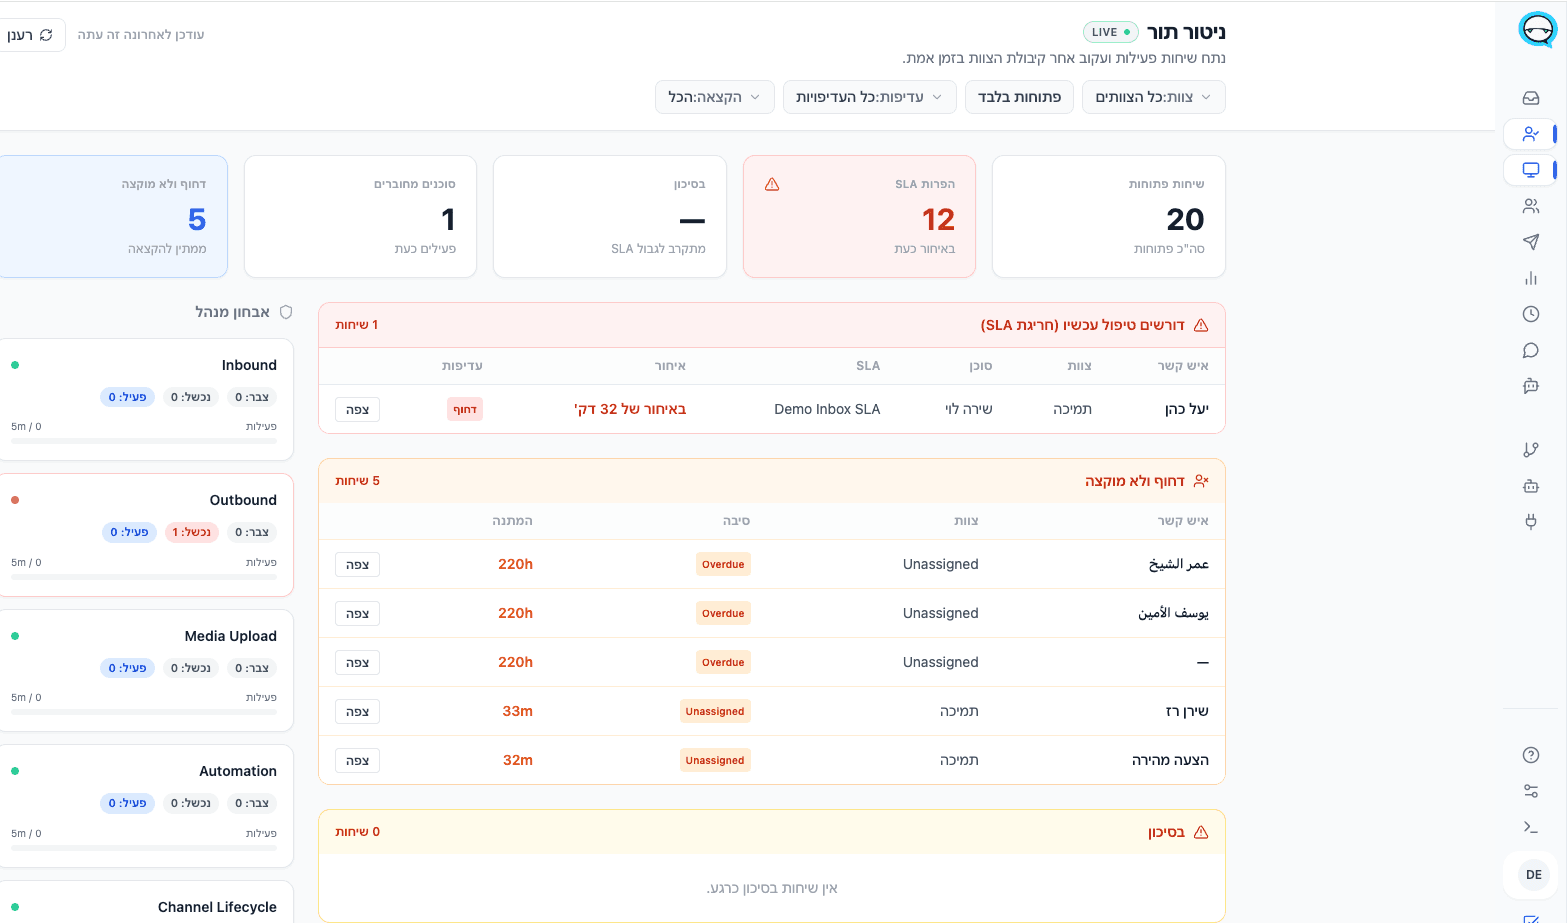Viewport: 1567px width, 923px height.
Task: Open the help question-mark icon
Action: pos(1530,755)
